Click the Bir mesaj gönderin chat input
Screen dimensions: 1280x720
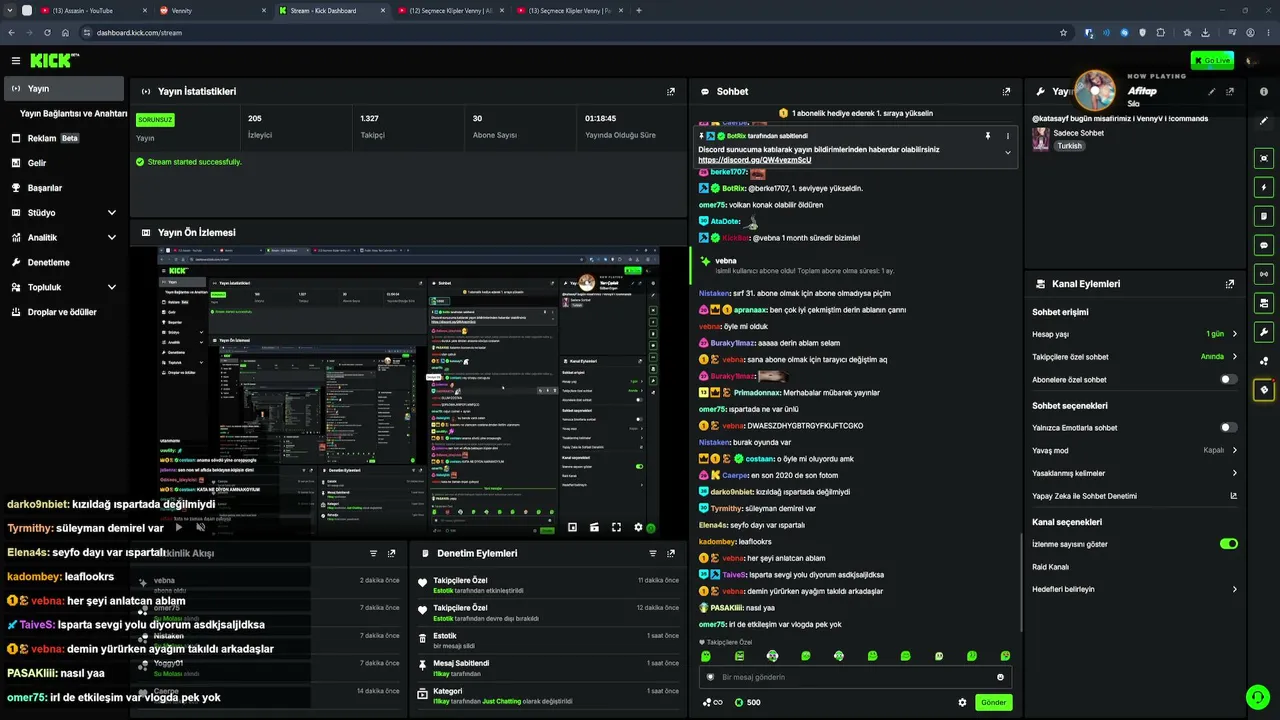(x=855, y=677)
